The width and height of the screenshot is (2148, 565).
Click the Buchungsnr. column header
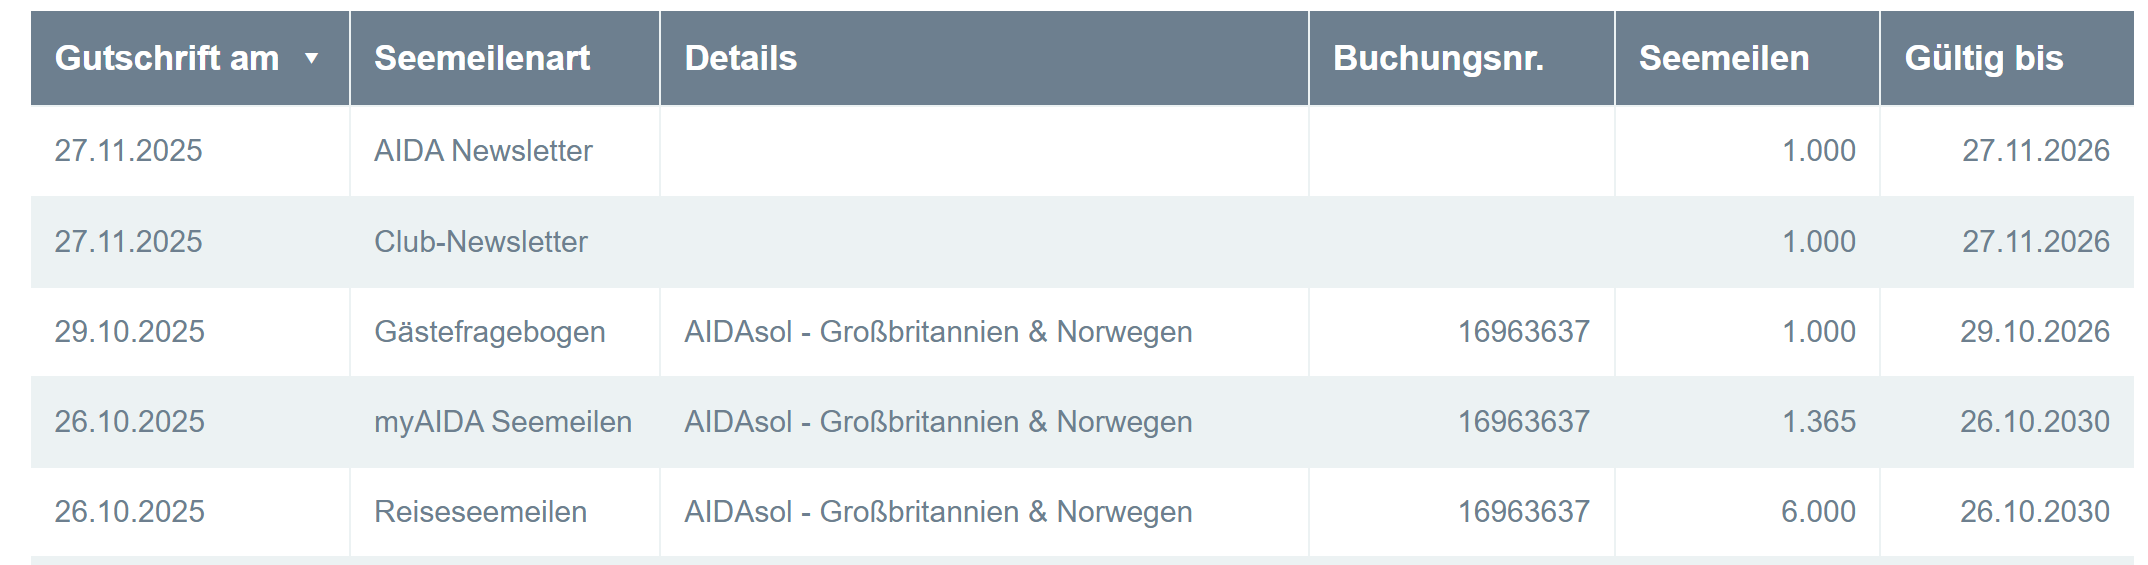(x=1438, y=59)
